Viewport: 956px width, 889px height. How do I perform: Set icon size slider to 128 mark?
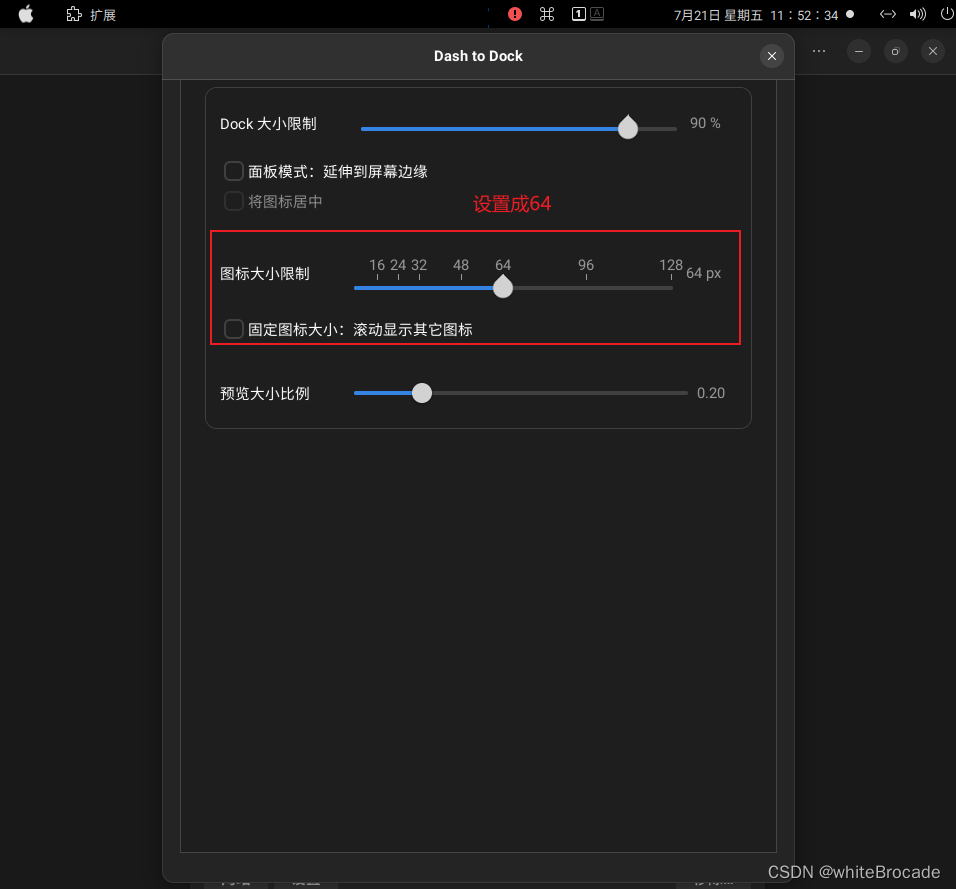(x=671, y=288)
